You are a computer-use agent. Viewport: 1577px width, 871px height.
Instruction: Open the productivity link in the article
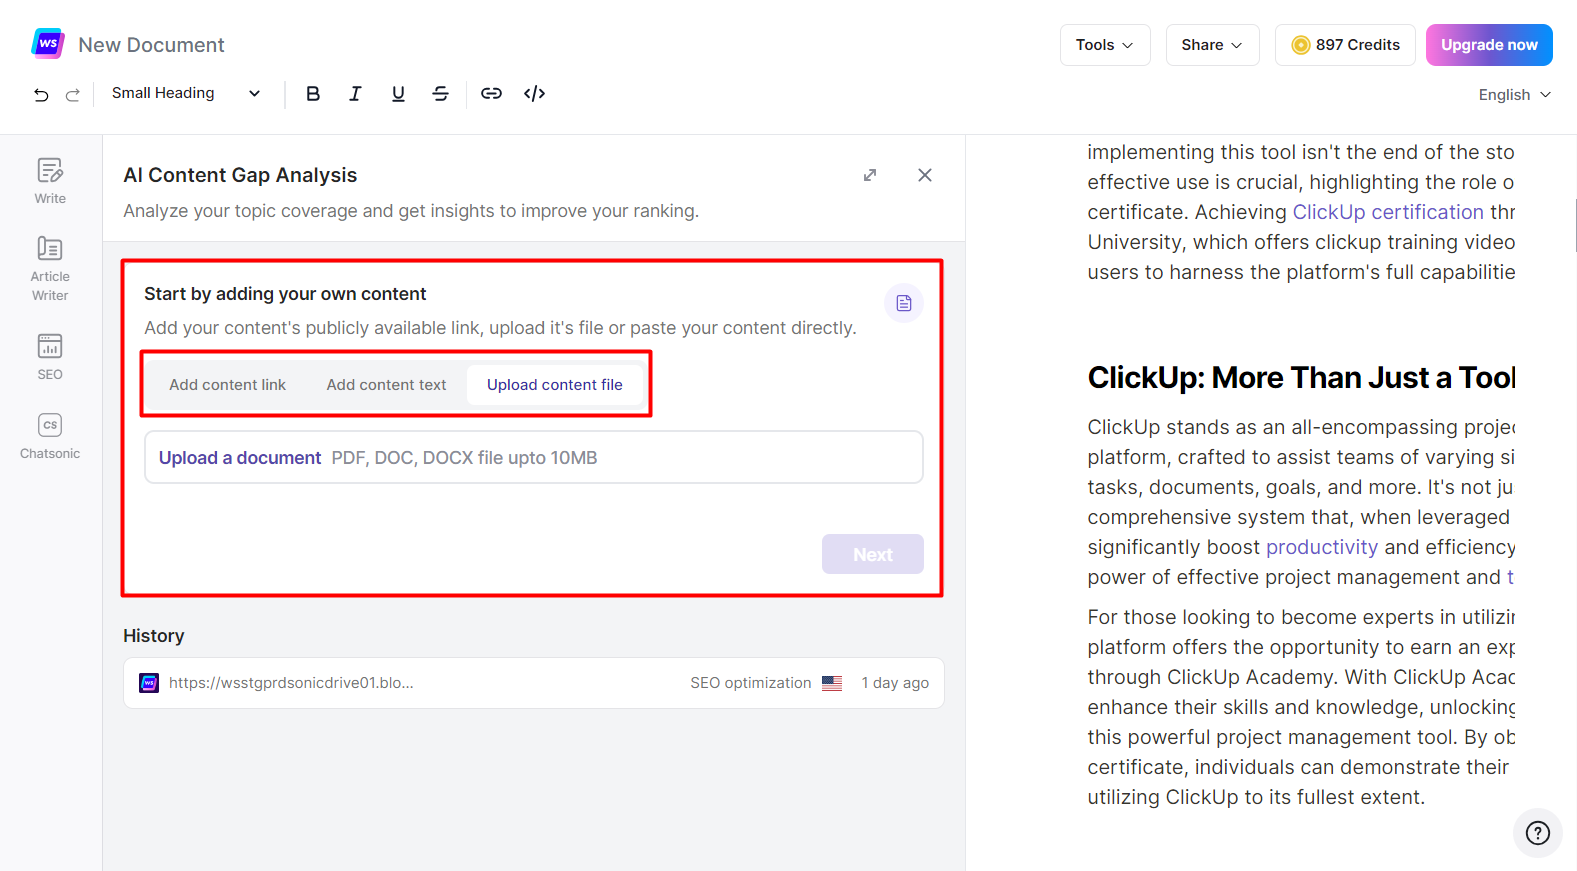tap(1322, 547)
